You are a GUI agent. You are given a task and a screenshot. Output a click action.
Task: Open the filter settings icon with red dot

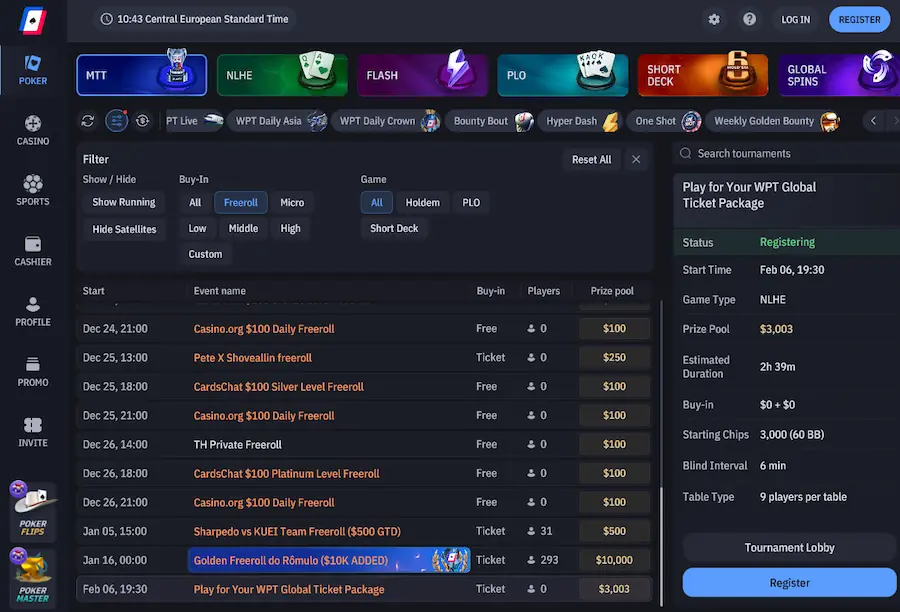(x=116, y=120)
